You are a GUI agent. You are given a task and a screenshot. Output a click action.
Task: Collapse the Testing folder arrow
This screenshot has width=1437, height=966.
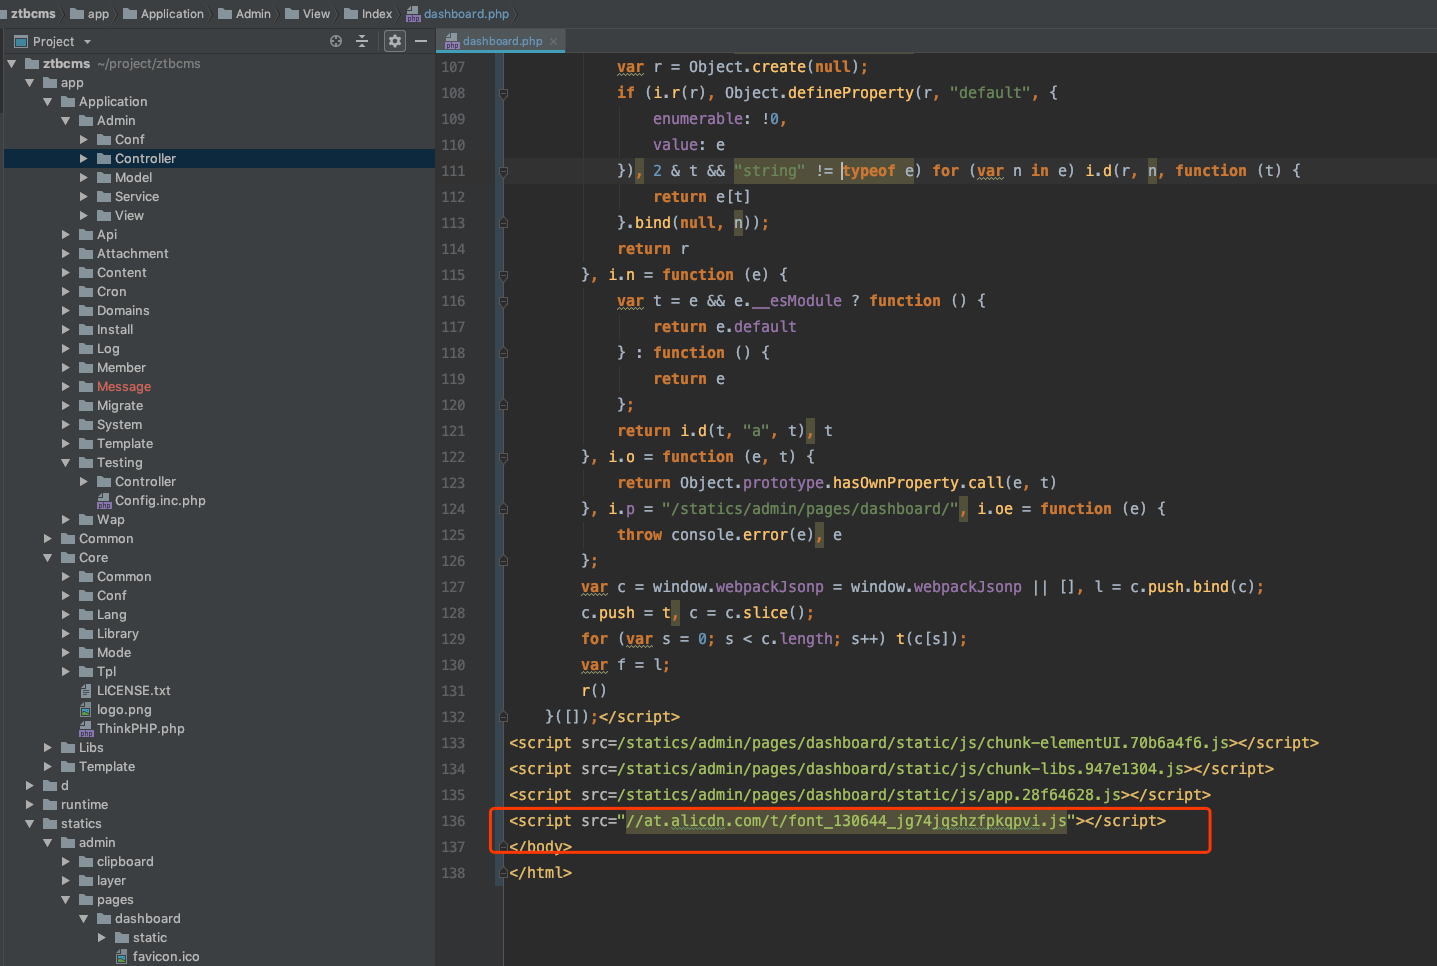pos(66,462)
